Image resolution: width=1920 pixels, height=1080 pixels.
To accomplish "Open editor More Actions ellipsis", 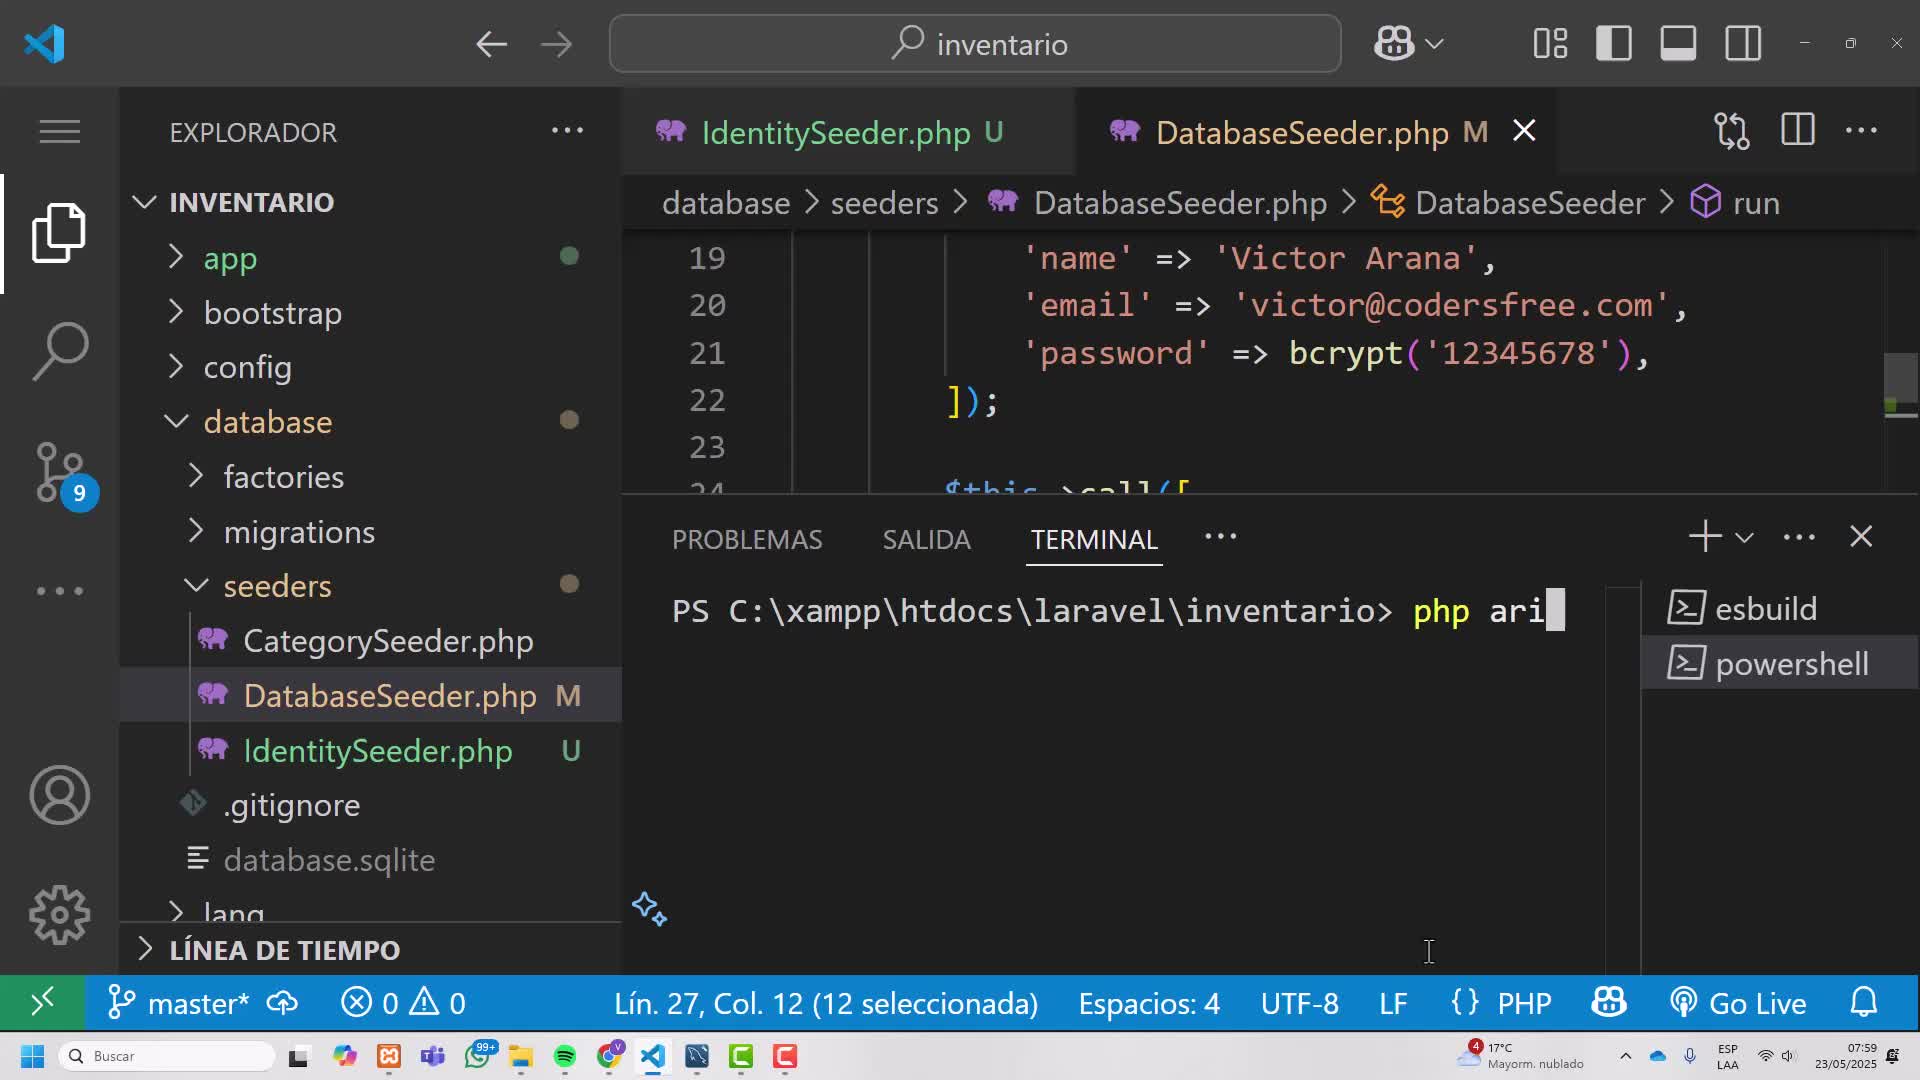I will tap(1861, 131).
